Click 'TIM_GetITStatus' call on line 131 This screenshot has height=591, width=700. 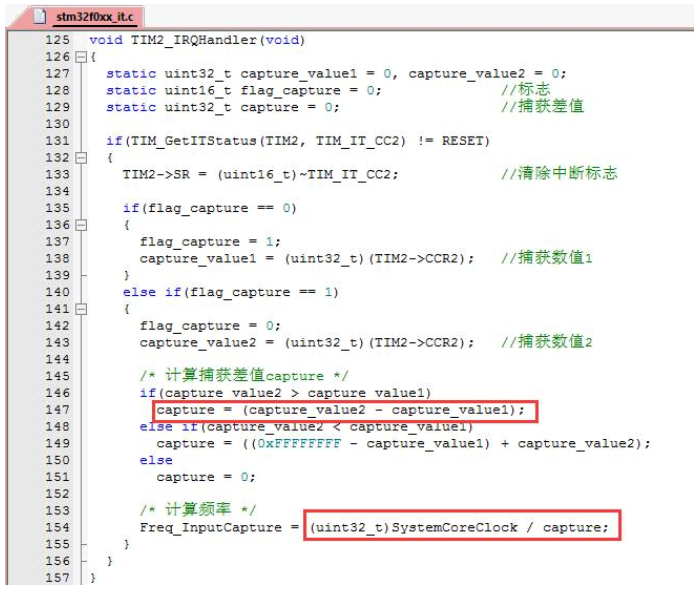pos(193,141)
